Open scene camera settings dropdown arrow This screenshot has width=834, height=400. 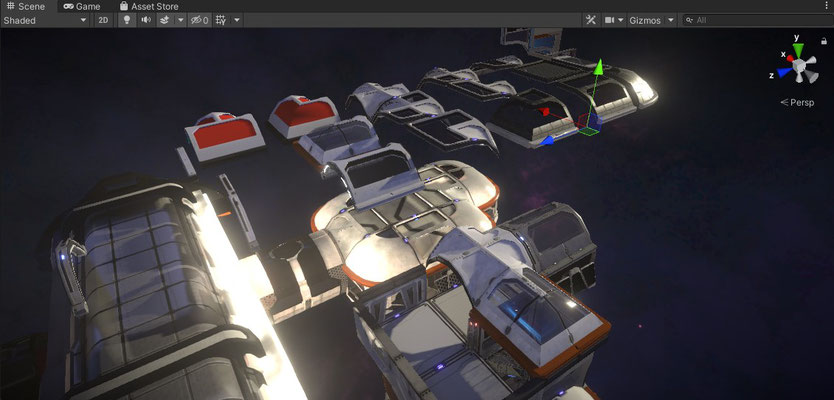[x=621, y=20]
